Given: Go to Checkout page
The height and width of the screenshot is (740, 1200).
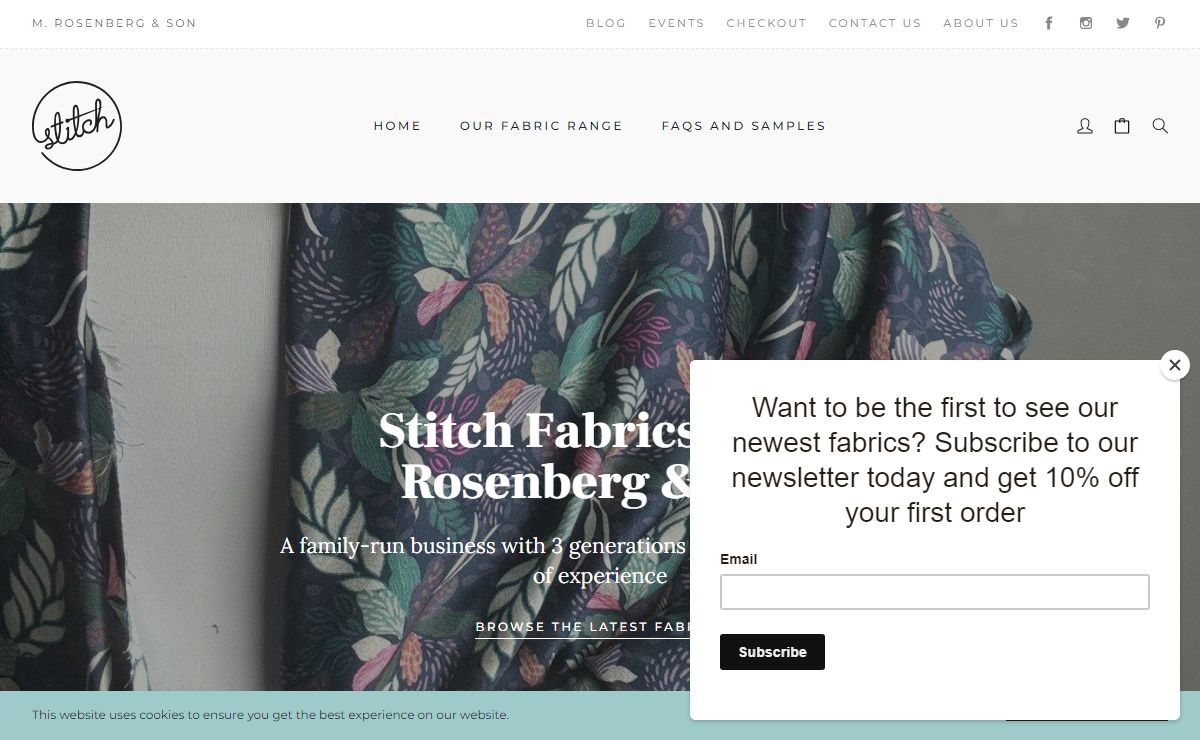Looking at the screenshot, I should point(766,23).
